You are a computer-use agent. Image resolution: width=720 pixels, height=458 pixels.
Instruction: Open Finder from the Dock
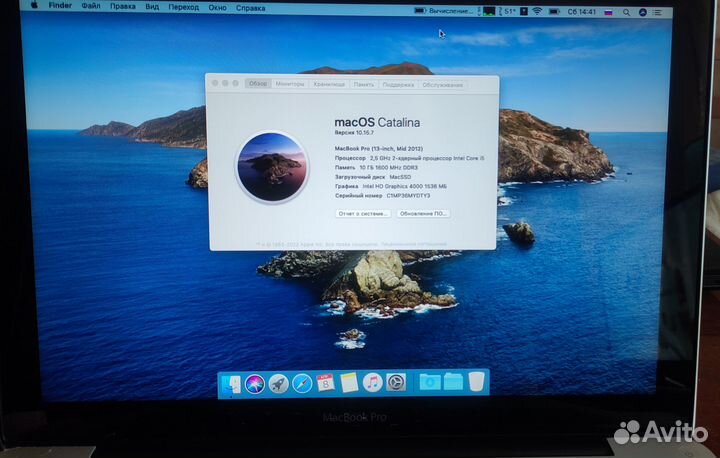tap(231, 384)
